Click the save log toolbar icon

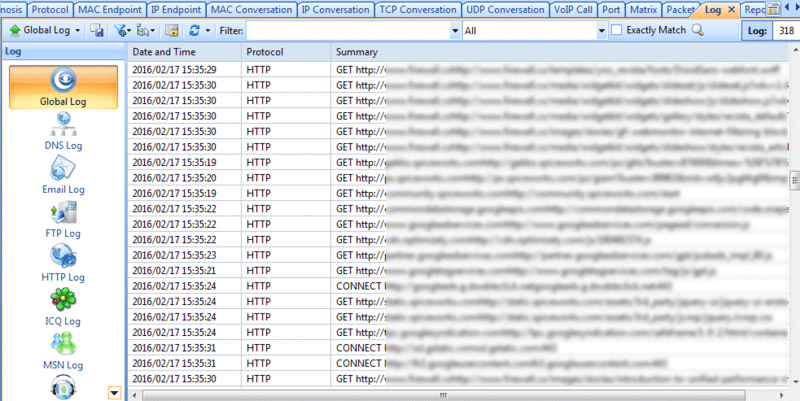coord(97,31)
